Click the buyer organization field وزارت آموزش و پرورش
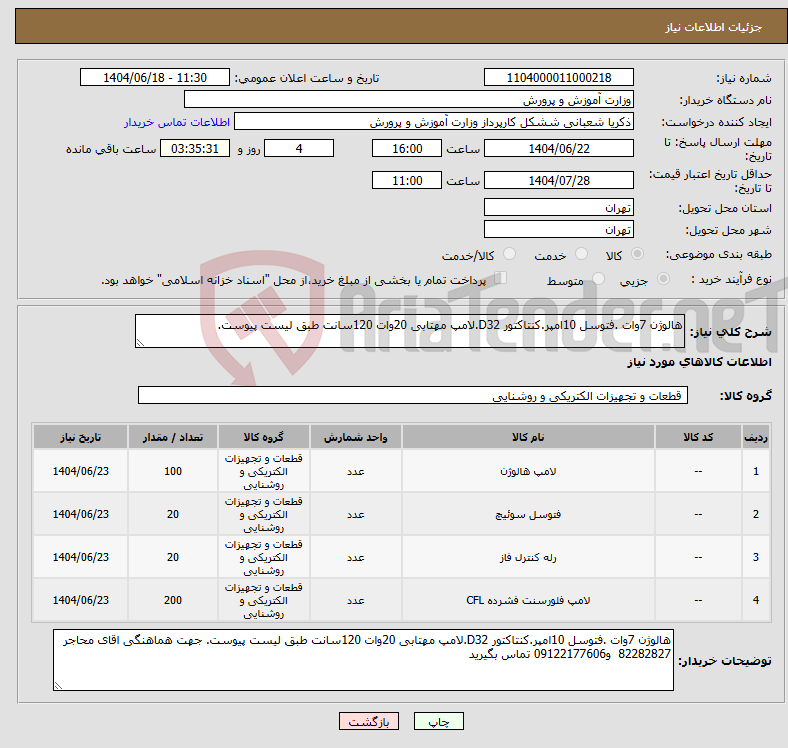This screenshot has width=788, height=748. click(x=409, y=100)
